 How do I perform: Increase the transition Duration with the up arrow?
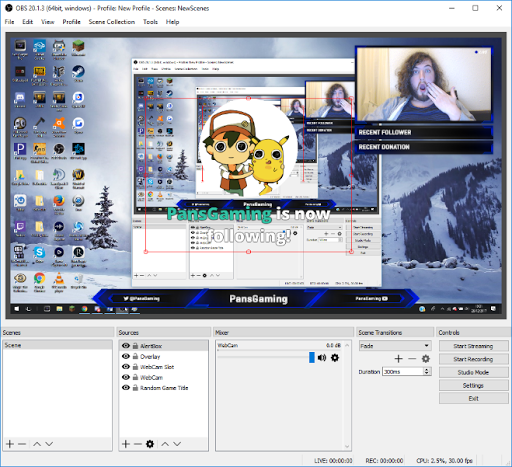click(x=427, y=369)
